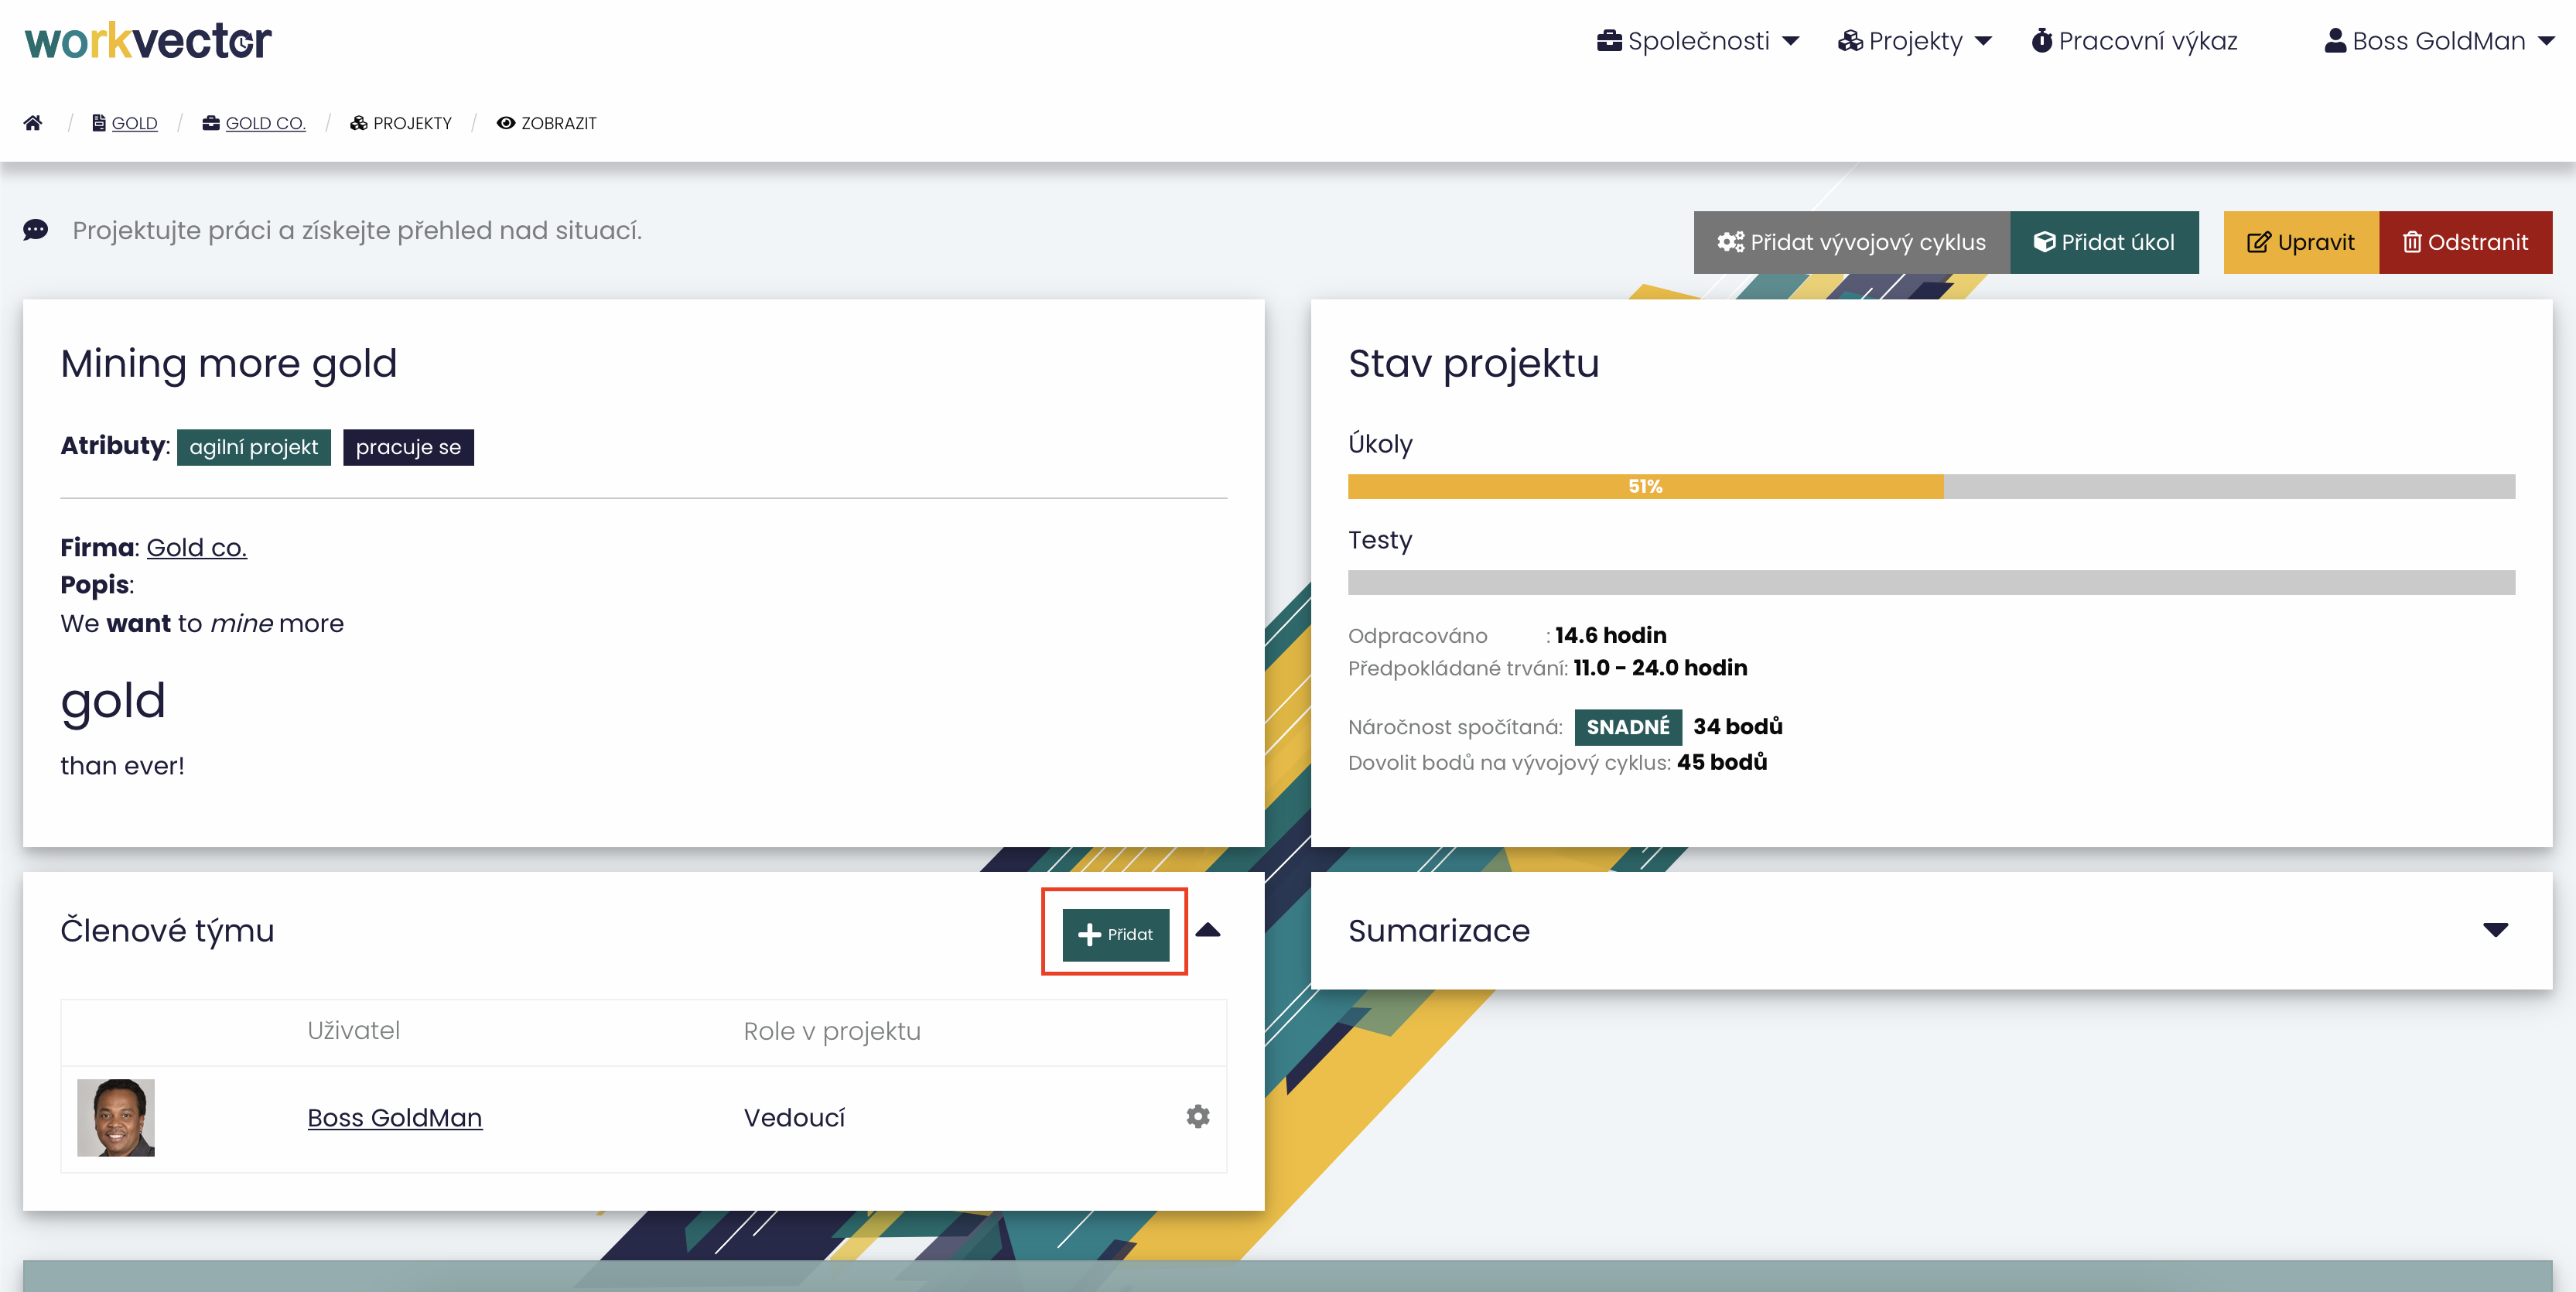Click the workvector logo
Image resolution: width=2576 pixels, height=1292 pixels.
148,41
